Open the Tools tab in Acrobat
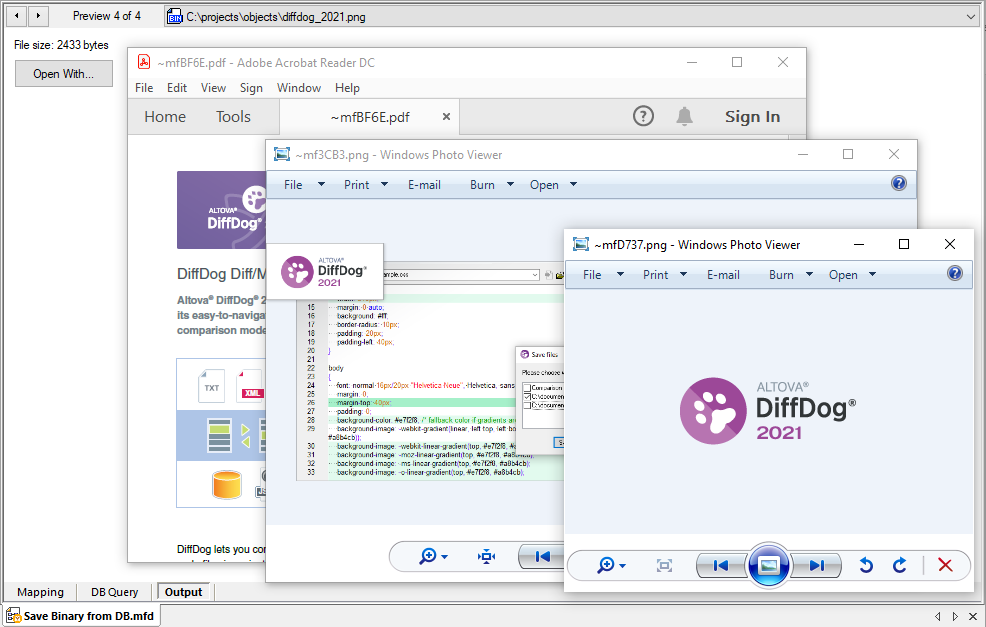 click(233, 117)
